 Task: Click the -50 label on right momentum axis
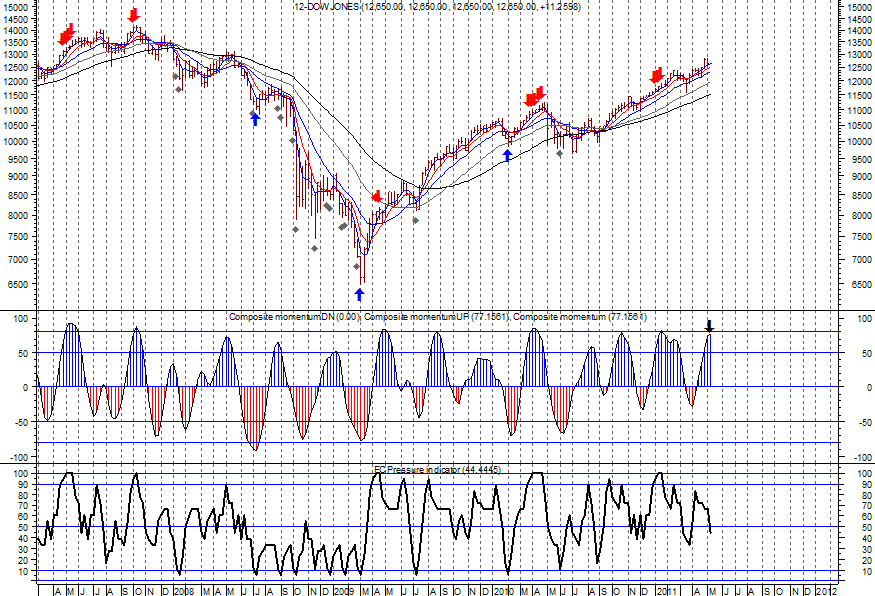tap(863, 422)
